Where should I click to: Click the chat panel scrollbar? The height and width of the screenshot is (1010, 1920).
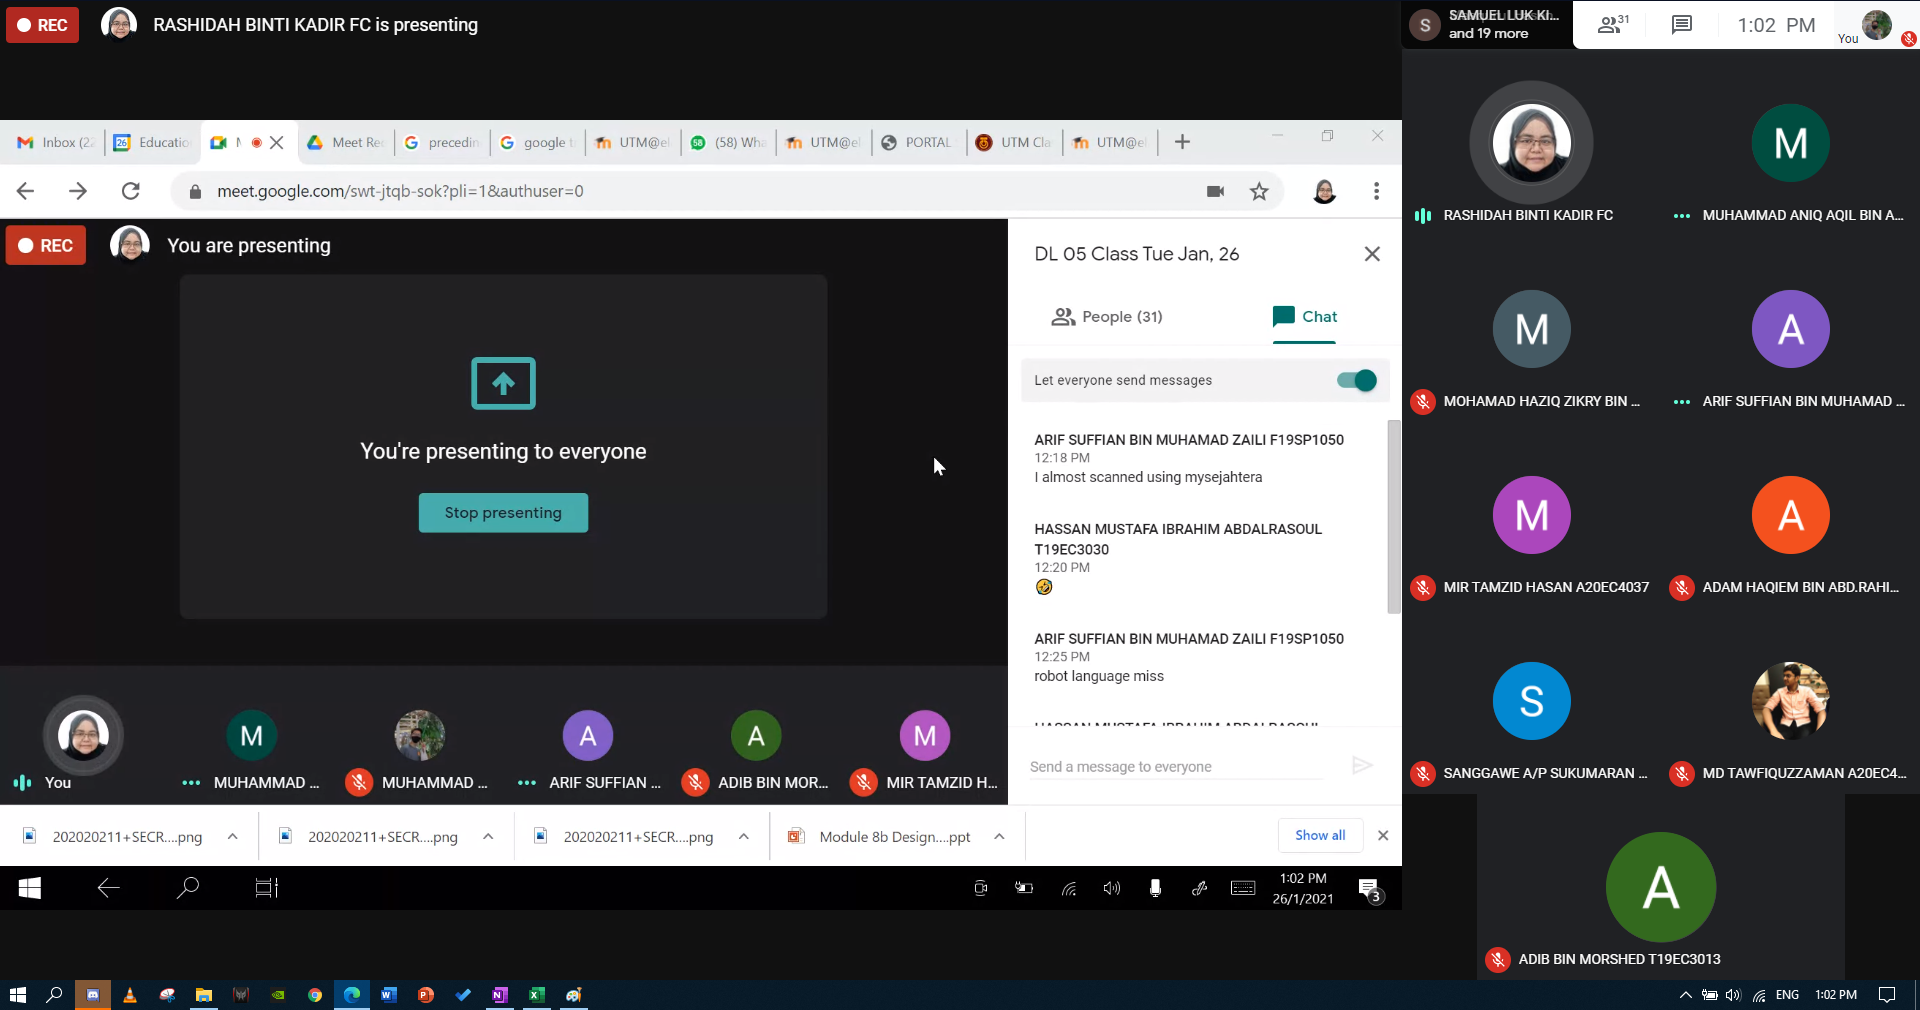point(1393,516)
